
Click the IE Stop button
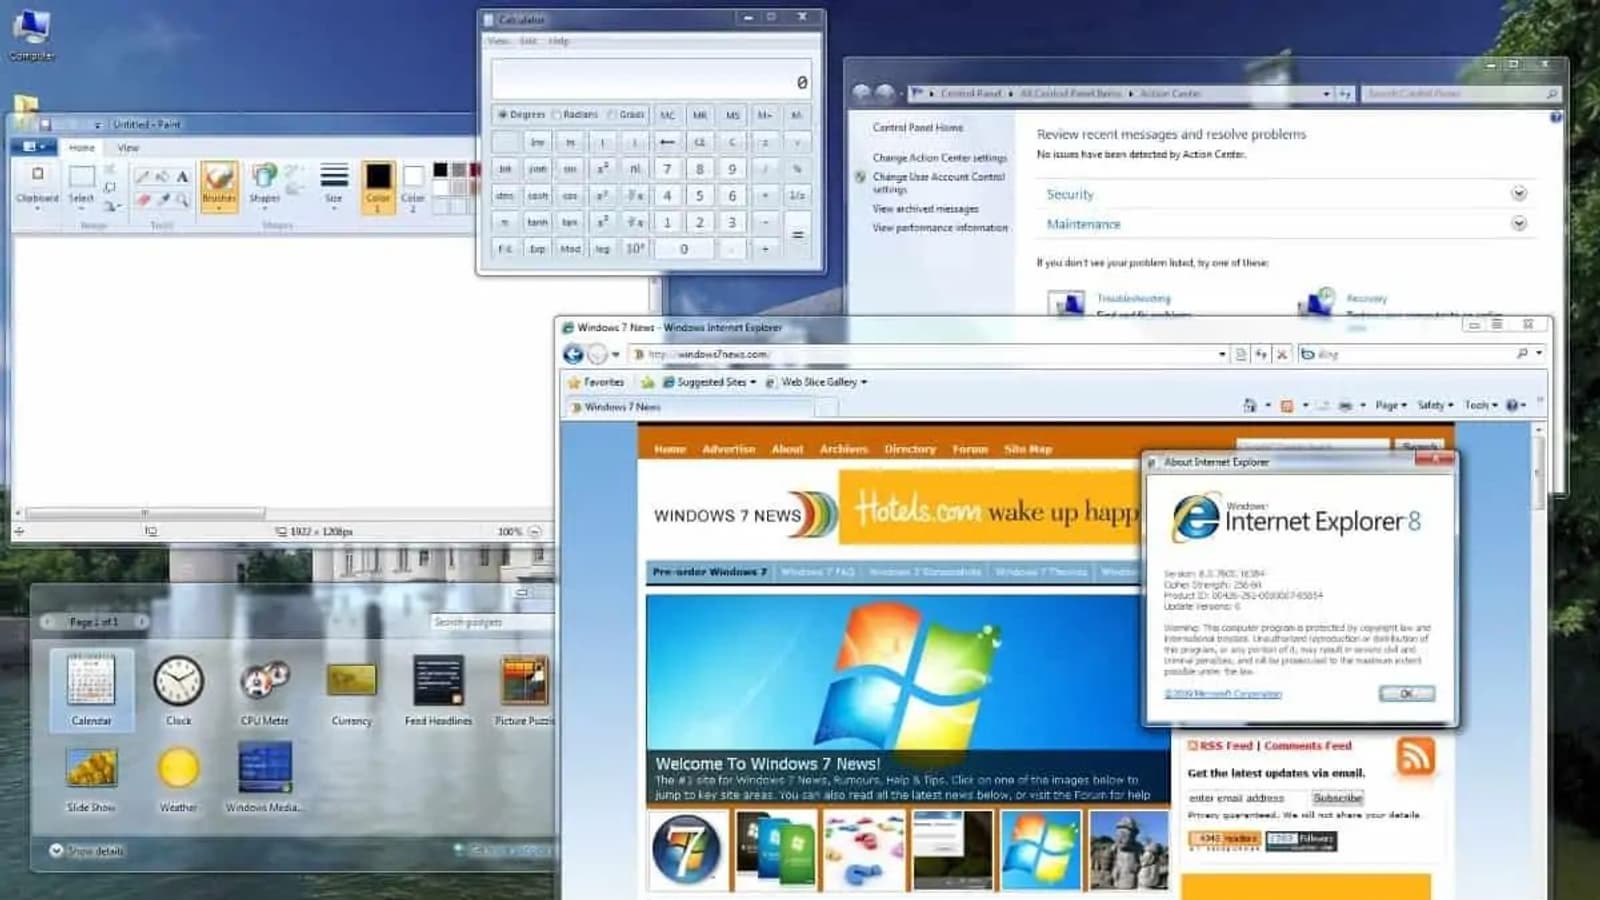pyautogui.click(x=1282, y=354)
